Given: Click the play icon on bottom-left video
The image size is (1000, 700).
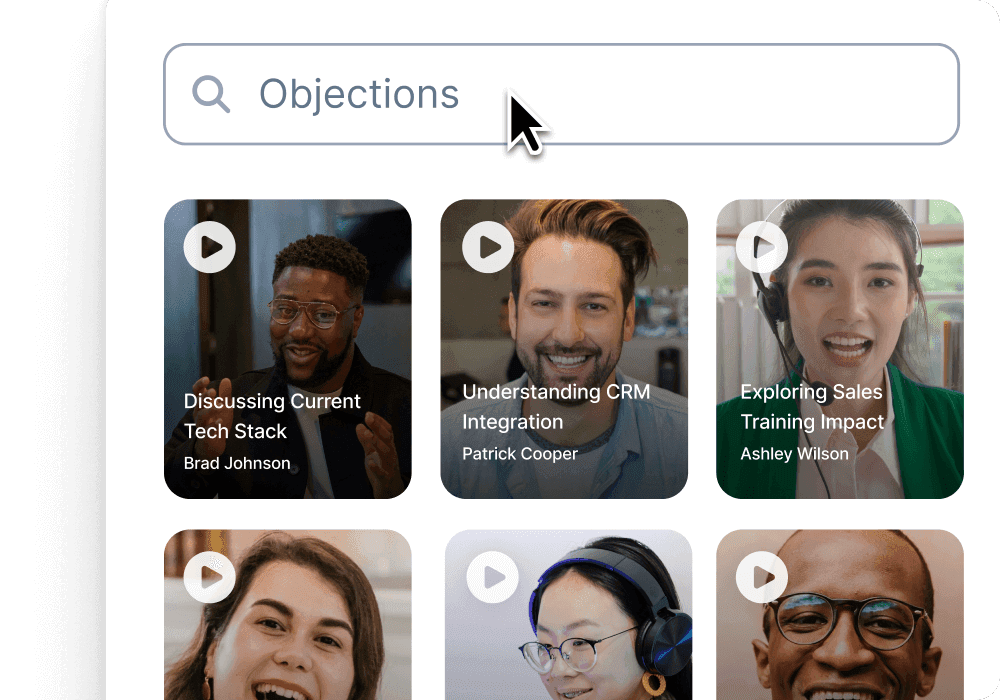Looking at the screenshot, I should tap(209, 577).
